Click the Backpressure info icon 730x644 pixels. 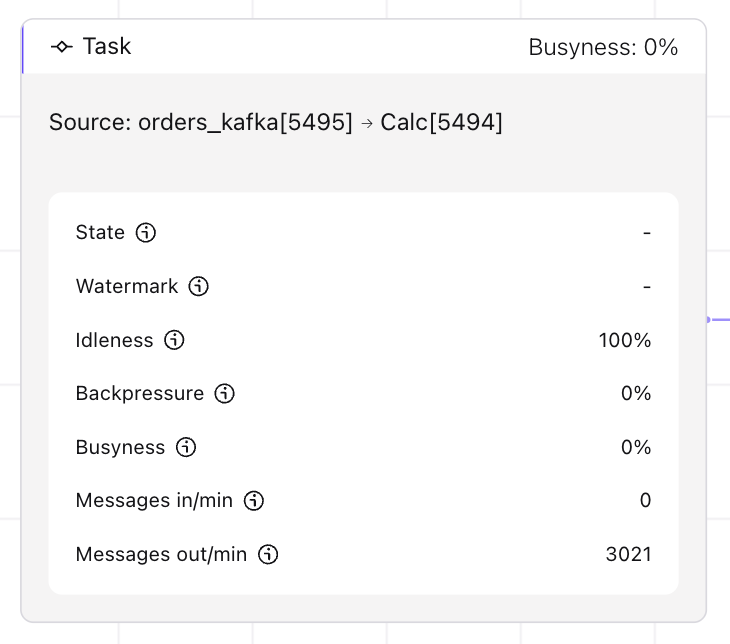225,394
